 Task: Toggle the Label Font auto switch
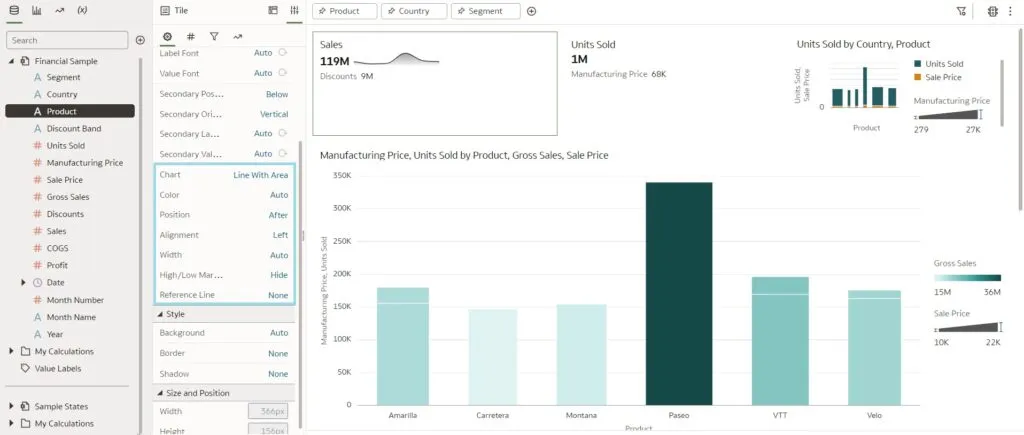click(x=283, y=52)
